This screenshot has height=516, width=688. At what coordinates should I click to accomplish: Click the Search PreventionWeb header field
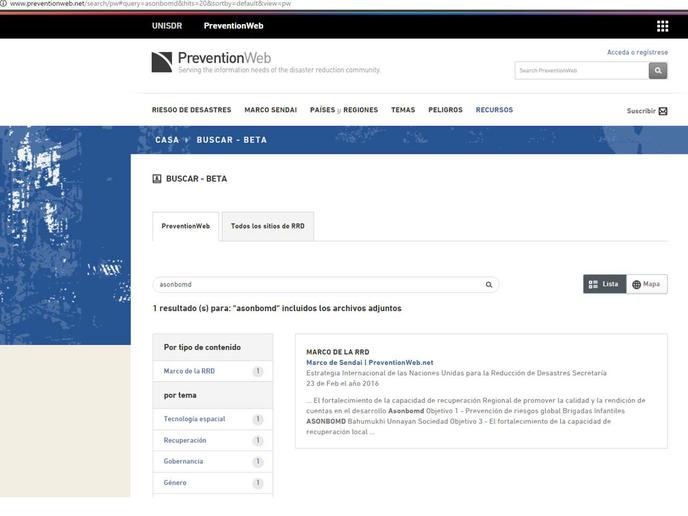(581, 71)
